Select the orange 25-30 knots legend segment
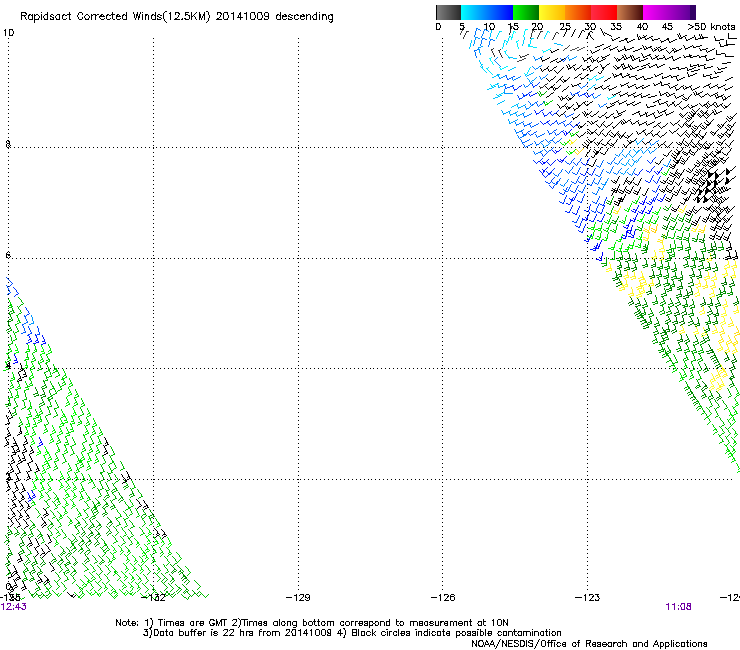 coord(578,12)
